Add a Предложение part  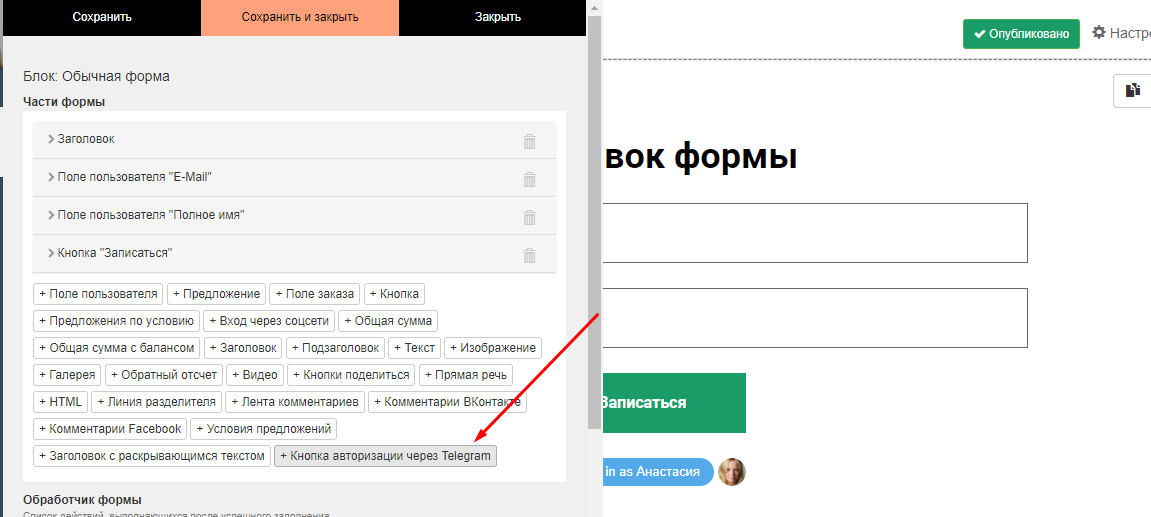(217, 294)
